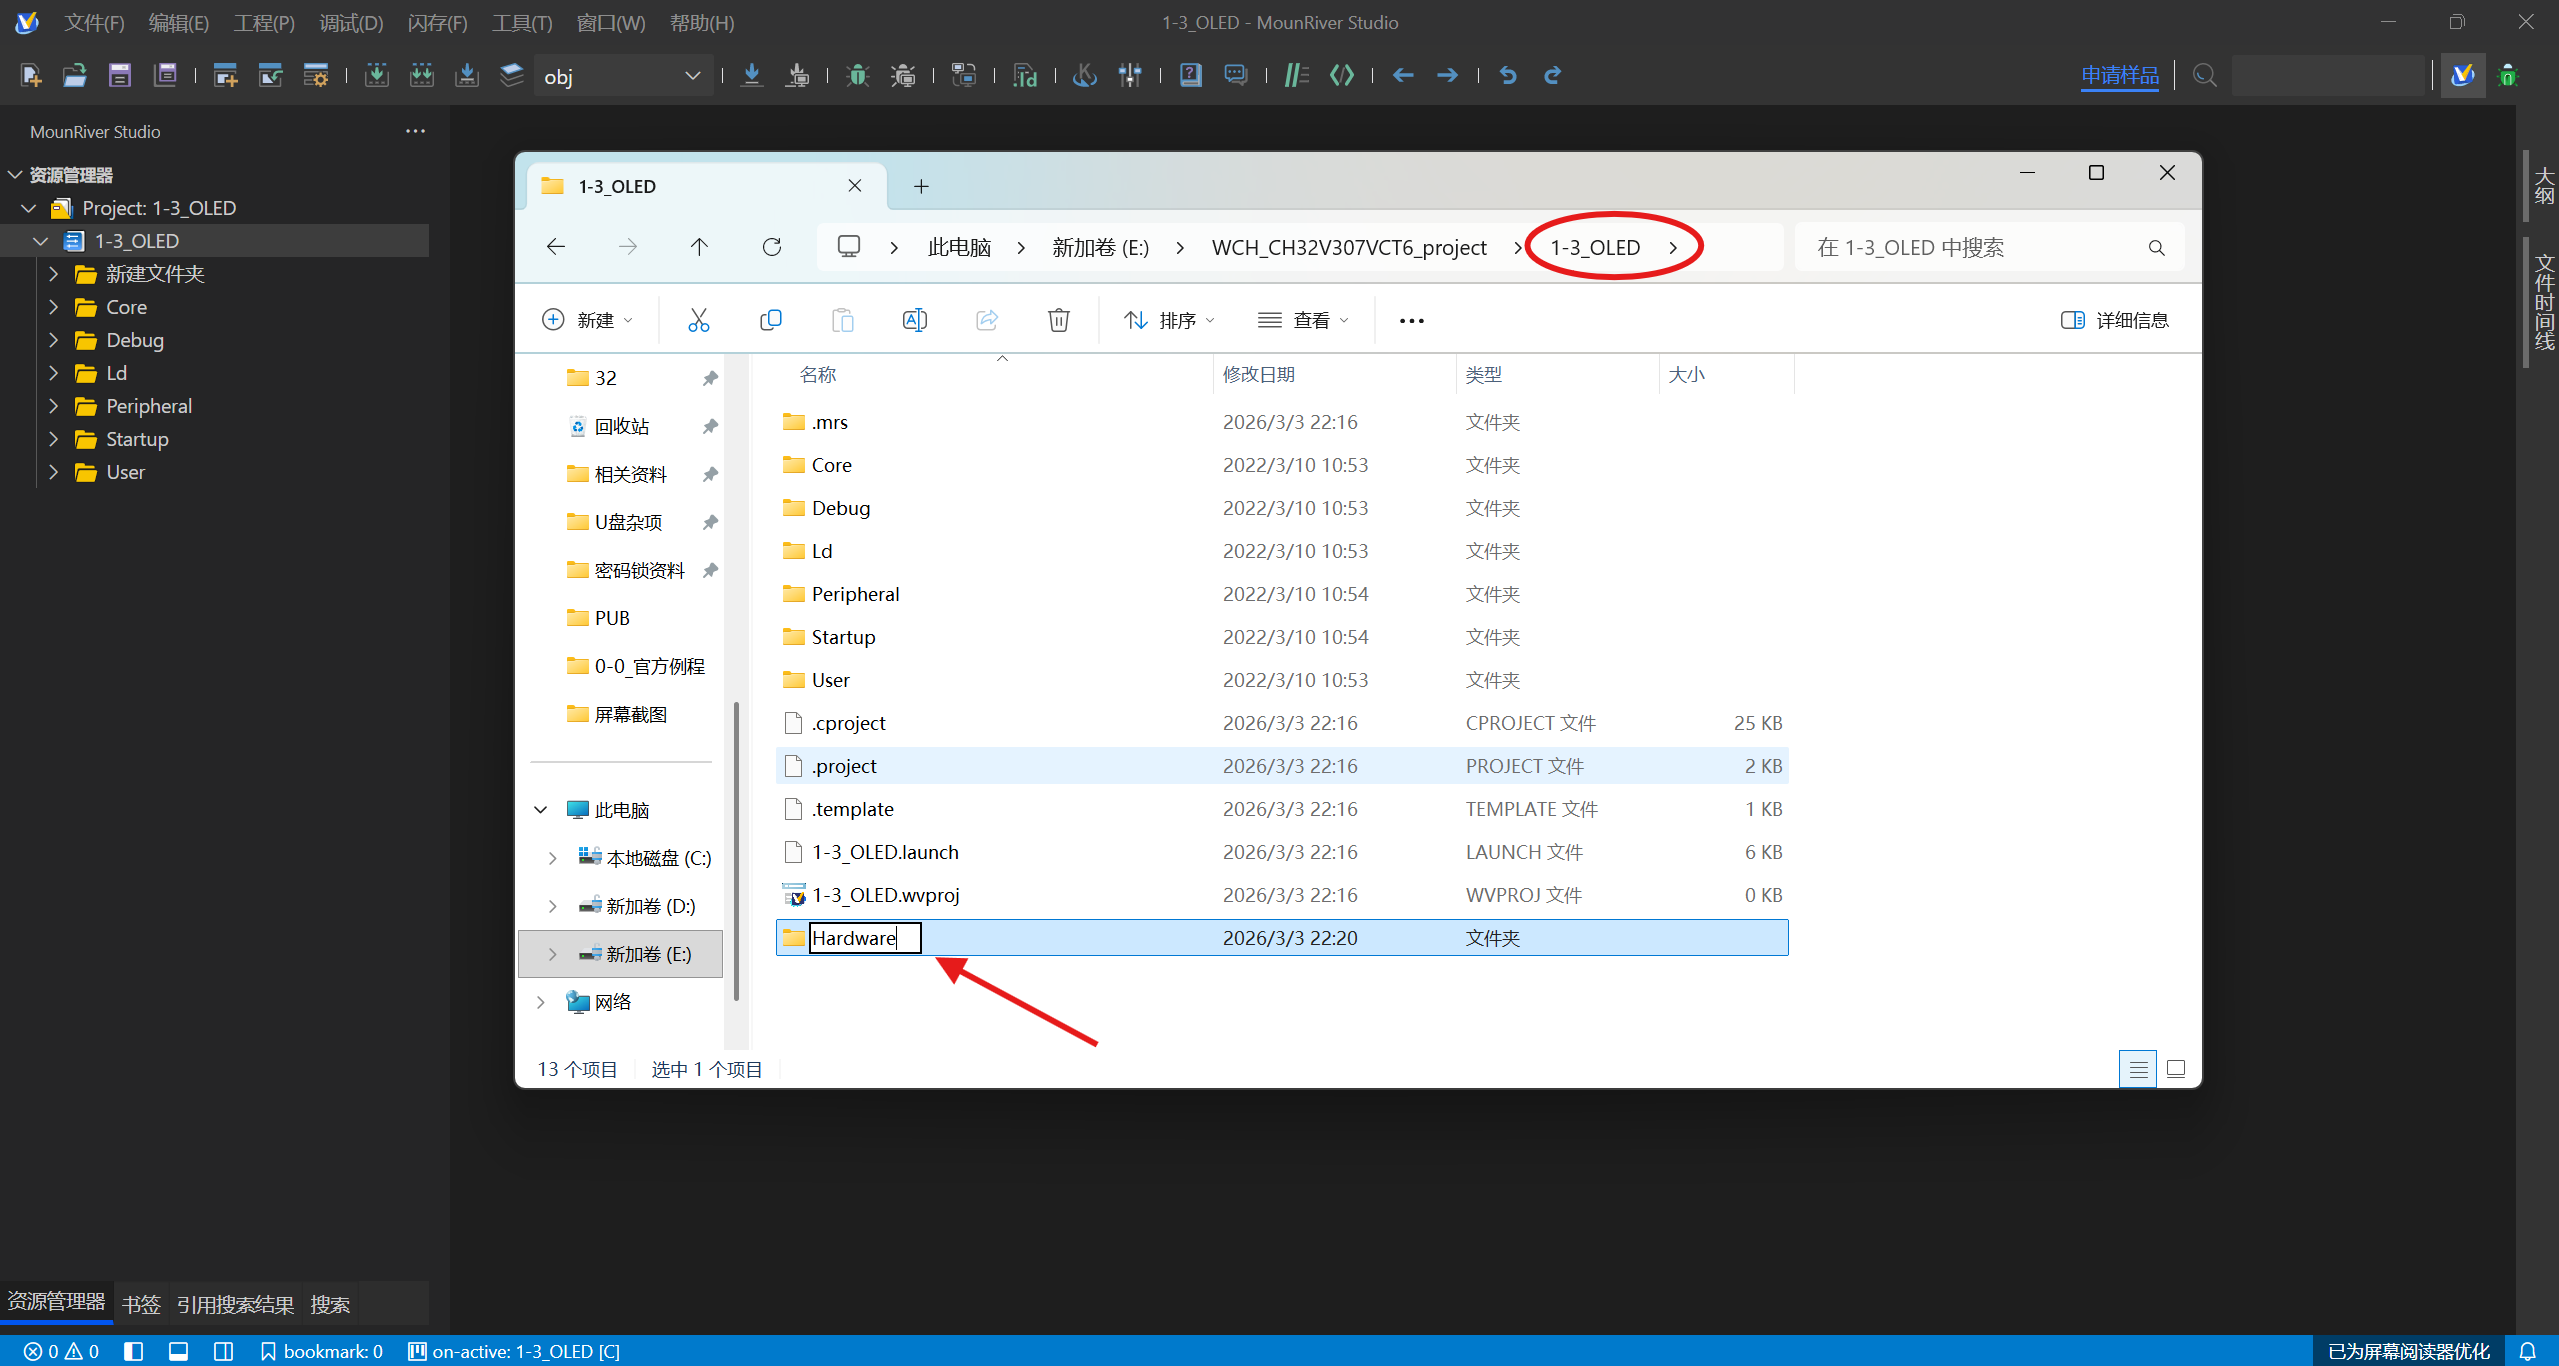Click the undo arrow in MounRiver toolbar
Image resolution: width=2559 pixels, height=1366 pixels.
pyautogui.click(x=1508, y=75)
